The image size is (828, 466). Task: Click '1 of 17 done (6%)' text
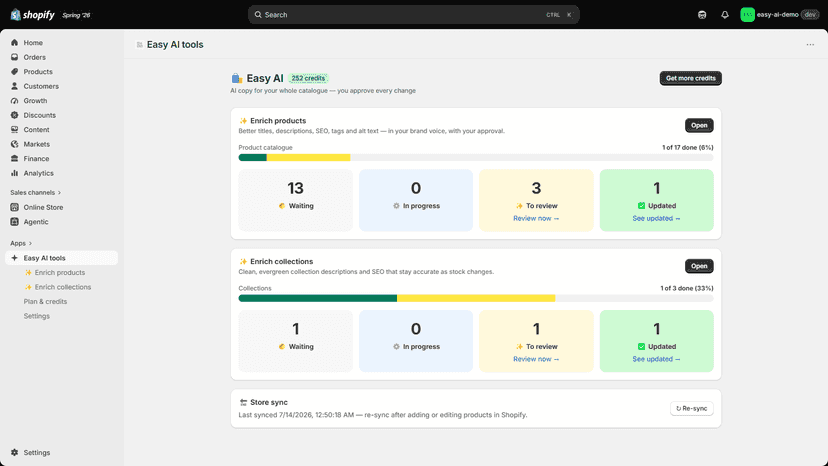[x=688, y=147]
